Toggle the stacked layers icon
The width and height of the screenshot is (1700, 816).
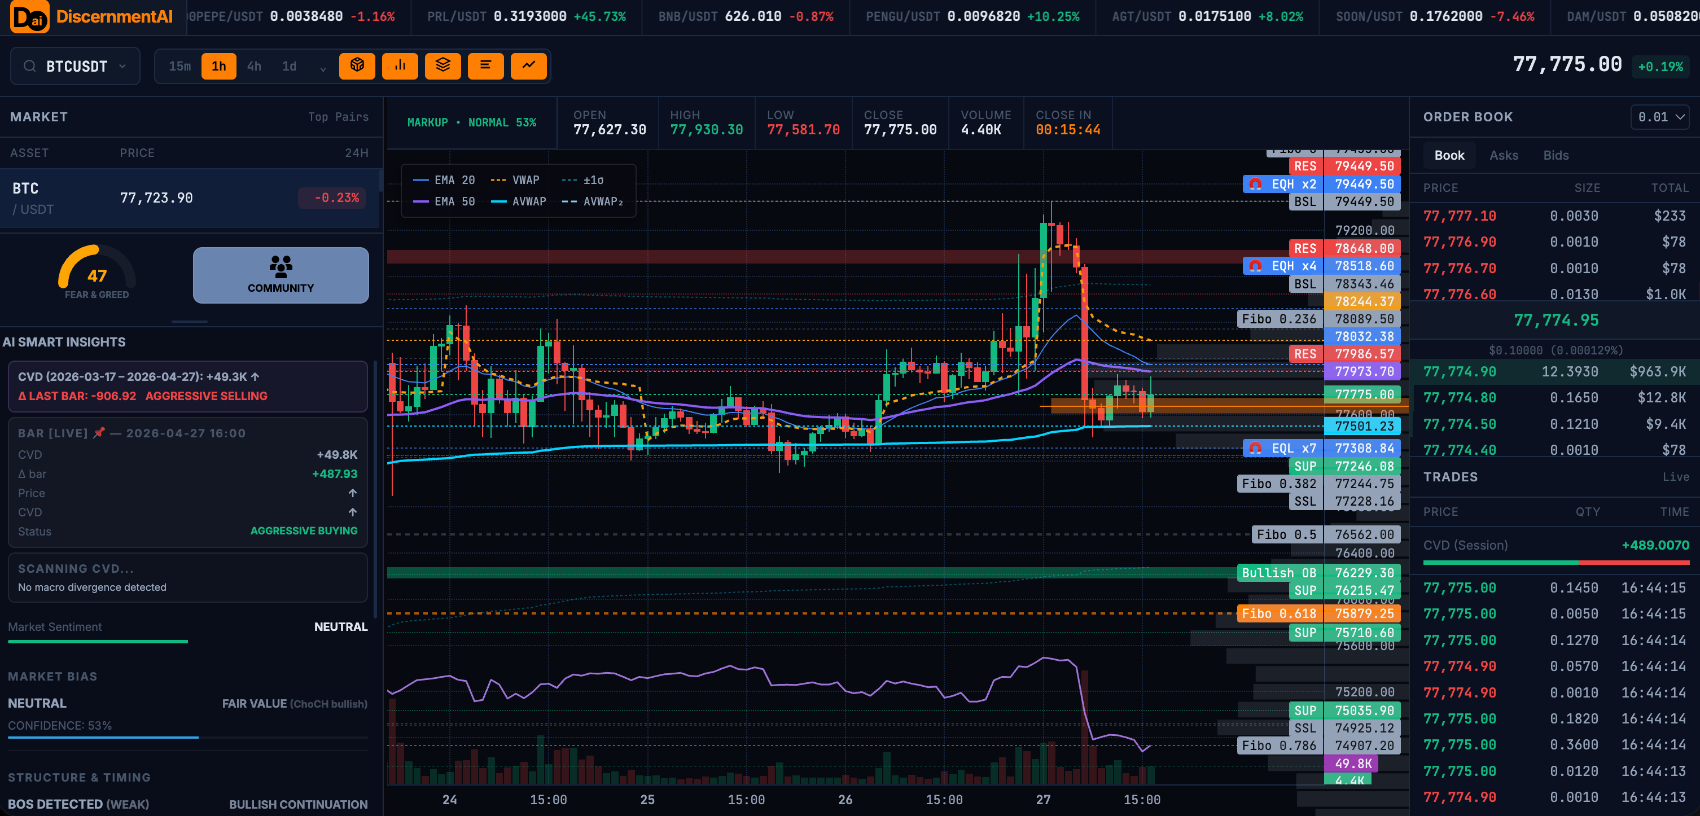tap(443, 66)
